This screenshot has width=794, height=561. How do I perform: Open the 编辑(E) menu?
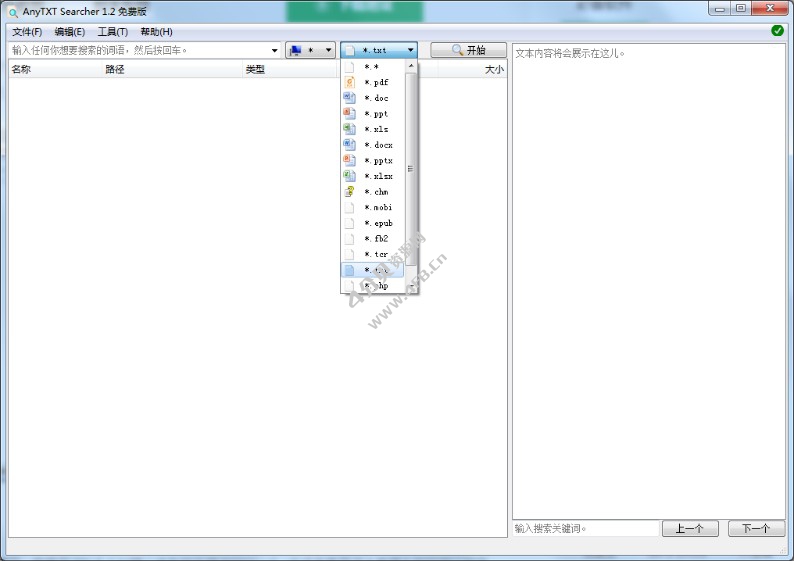[70, 32]
